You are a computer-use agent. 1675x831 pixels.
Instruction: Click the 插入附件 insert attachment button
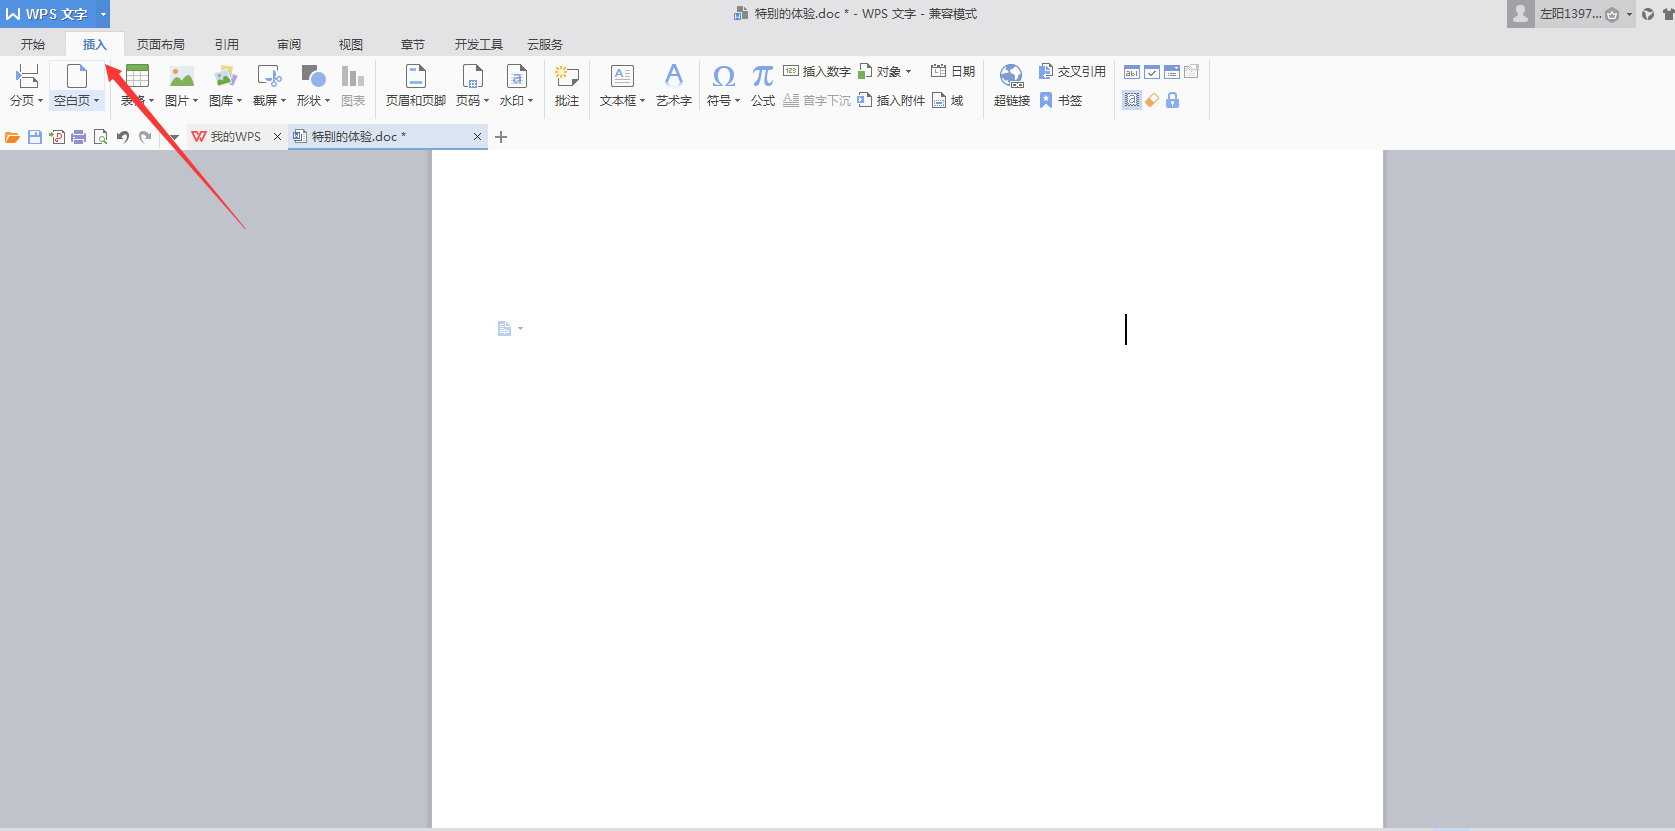tap(891, 100)
